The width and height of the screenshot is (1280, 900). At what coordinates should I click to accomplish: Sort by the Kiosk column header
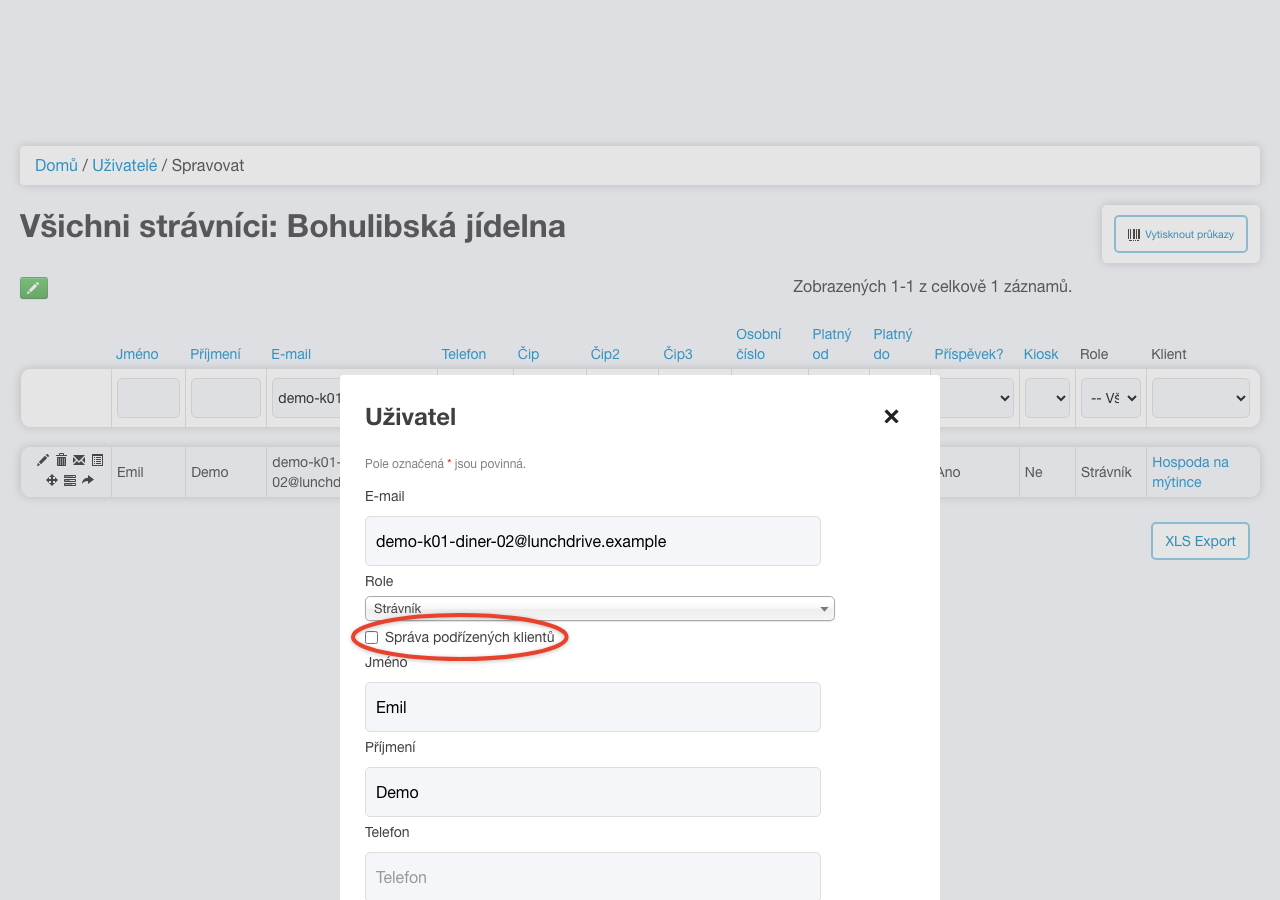(1041, 354)
